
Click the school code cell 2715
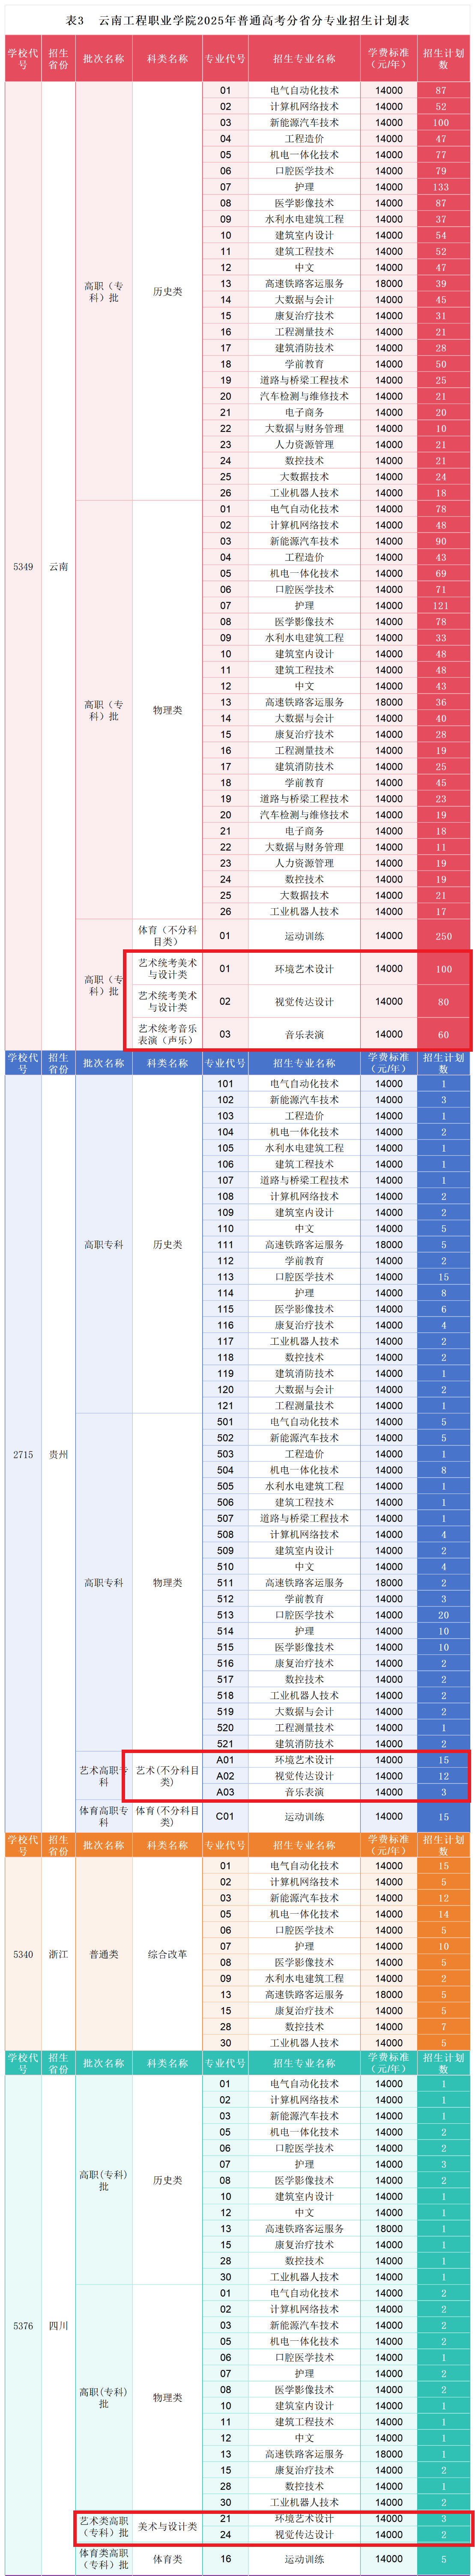[x=23, y=1454]
